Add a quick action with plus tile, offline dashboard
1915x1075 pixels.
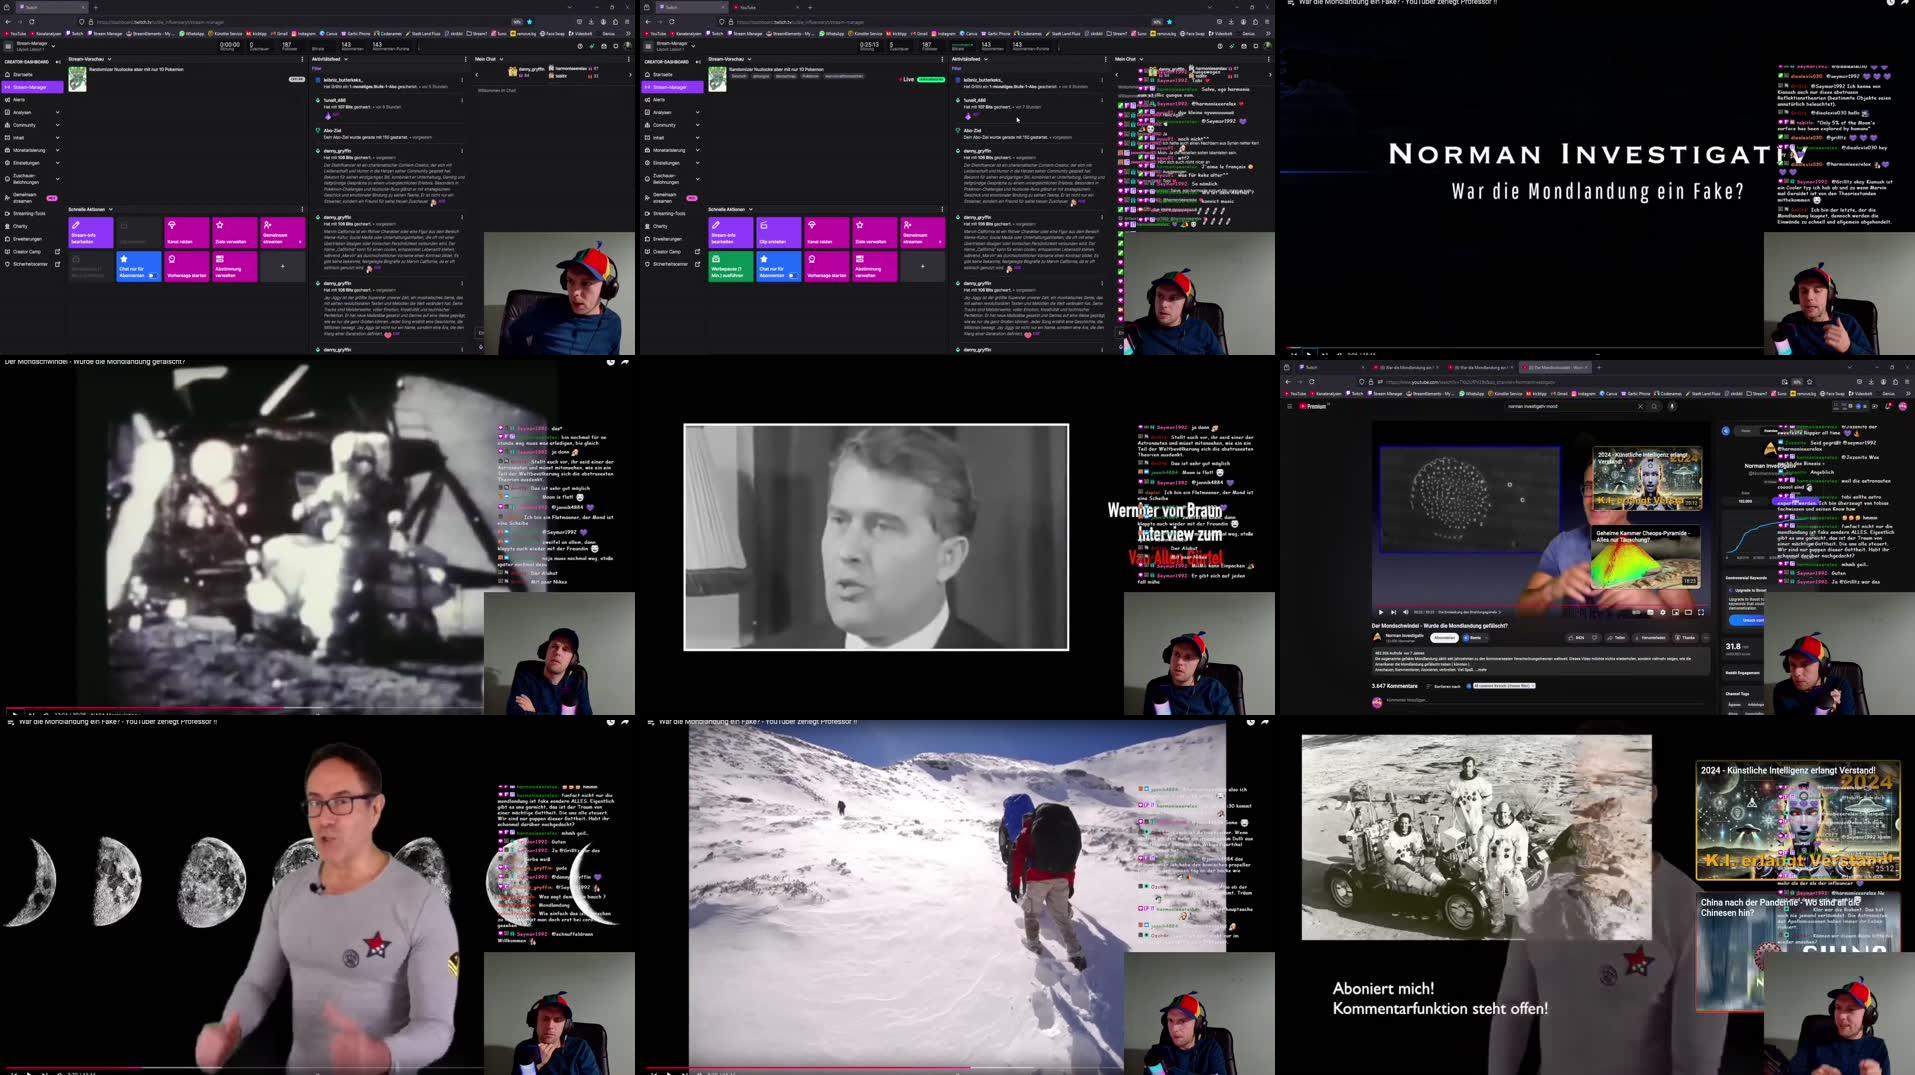pyautogui.click(x=282, y=267)
